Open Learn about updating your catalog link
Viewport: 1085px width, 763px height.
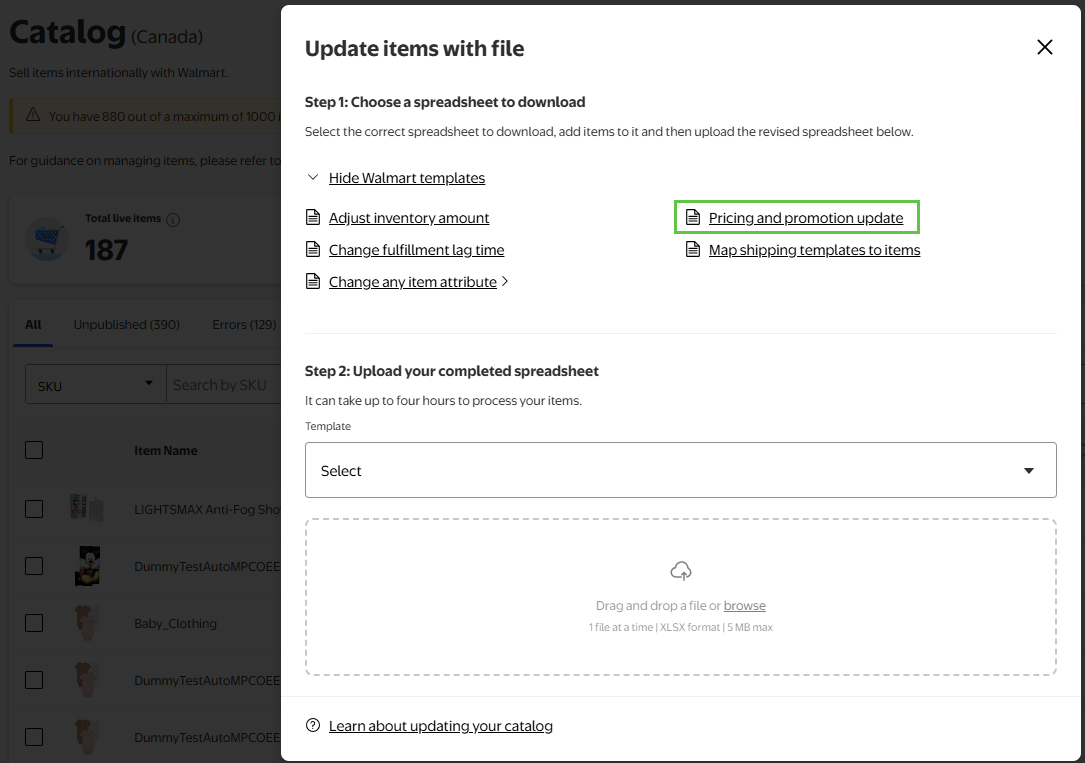[x=440, y=726]
